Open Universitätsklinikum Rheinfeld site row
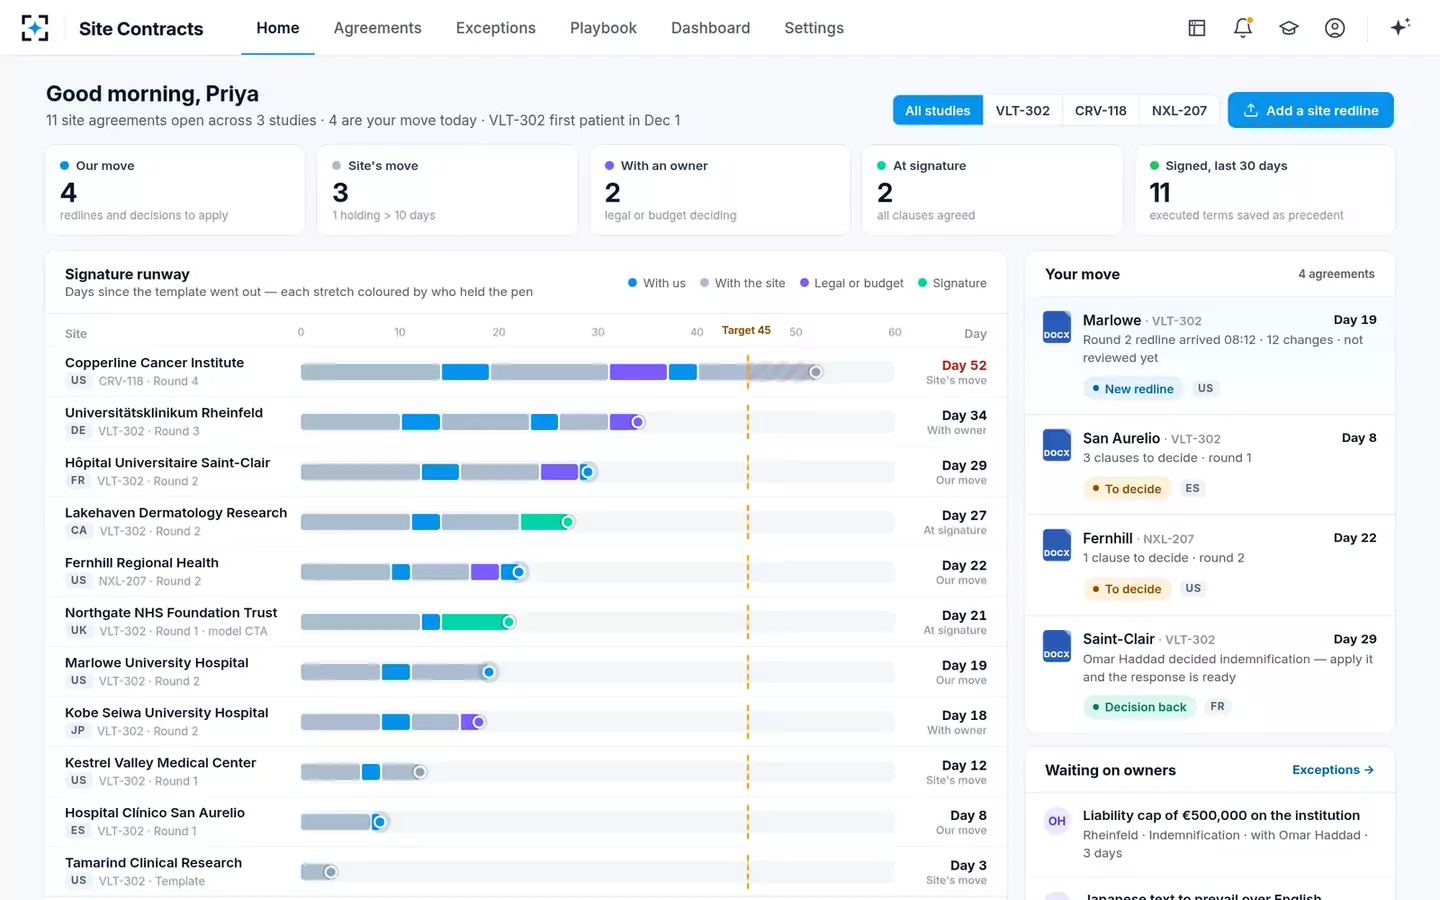This screenshot has height=900, width=1440. point(526,422)
